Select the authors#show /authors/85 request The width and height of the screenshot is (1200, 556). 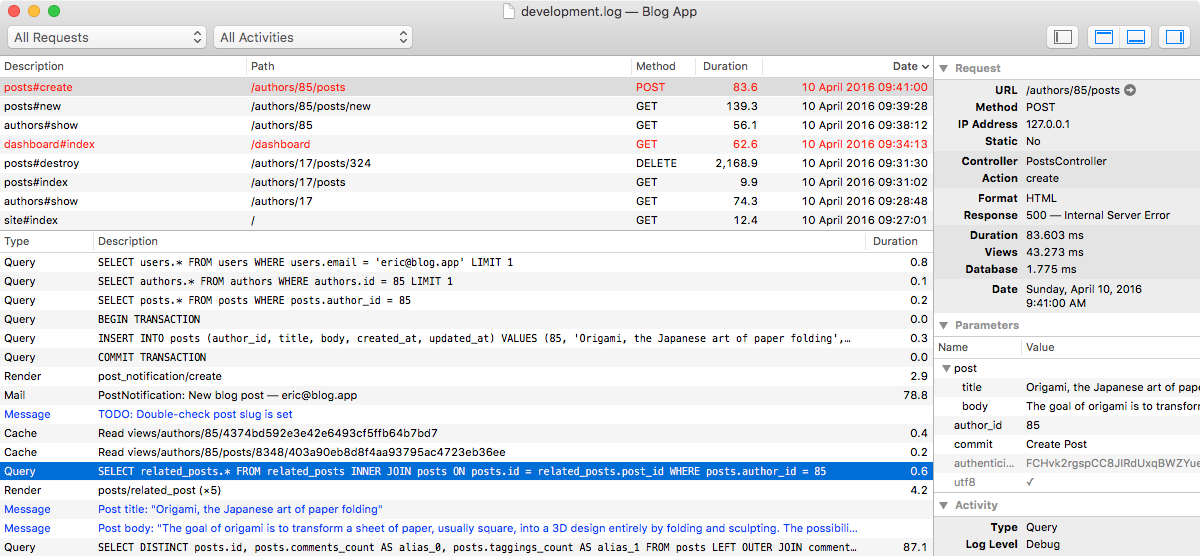click(466, 125)
